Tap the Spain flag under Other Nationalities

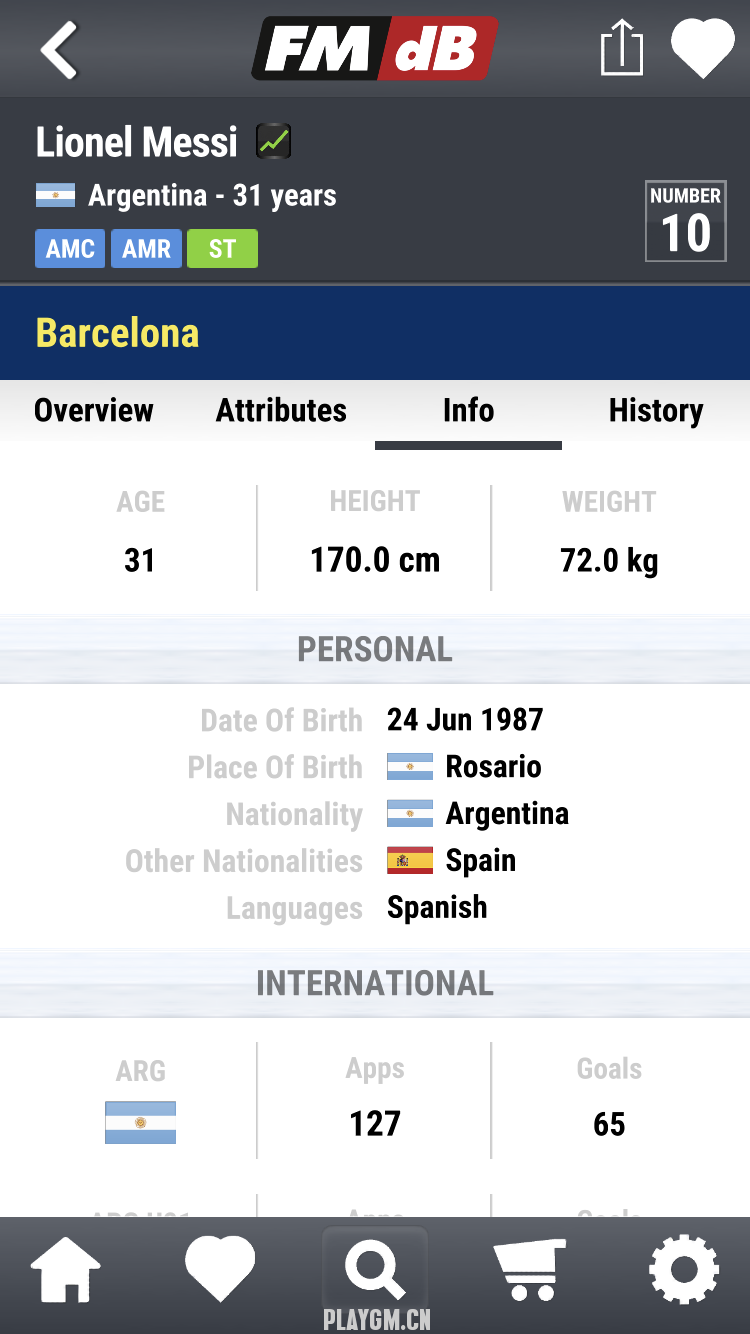pyautogui.click(x=410, y=861)
